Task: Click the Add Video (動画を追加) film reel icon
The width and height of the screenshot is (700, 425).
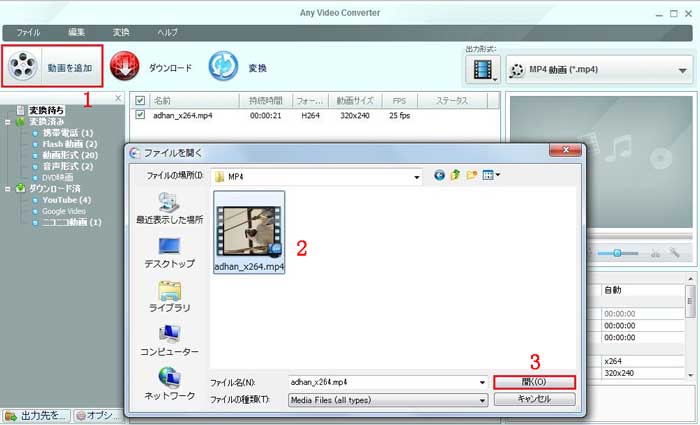Action: point(22,66)
